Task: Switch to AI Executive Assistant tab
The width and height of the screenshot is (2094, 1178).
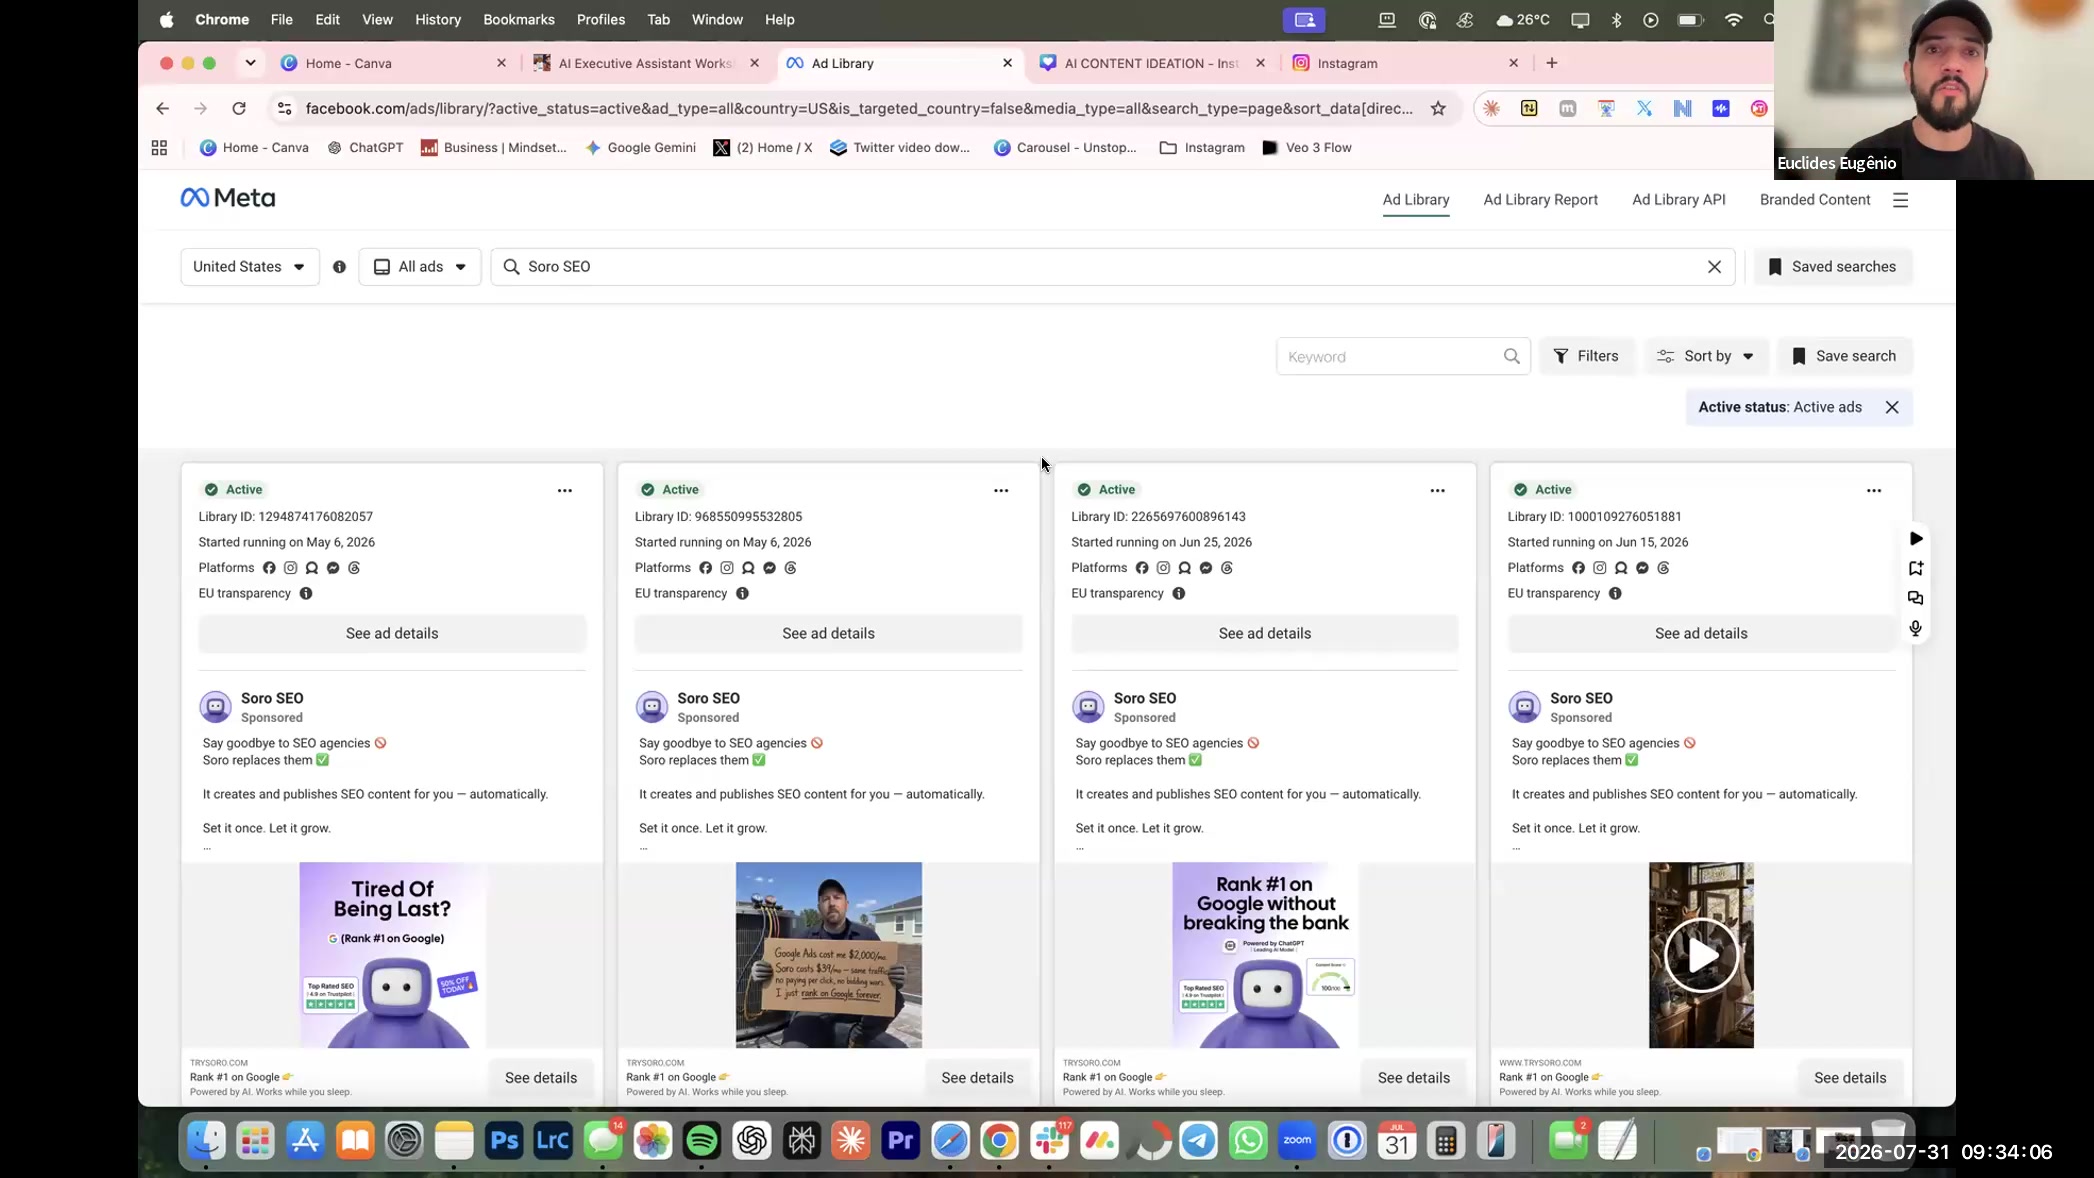Action: pos(645,63)
